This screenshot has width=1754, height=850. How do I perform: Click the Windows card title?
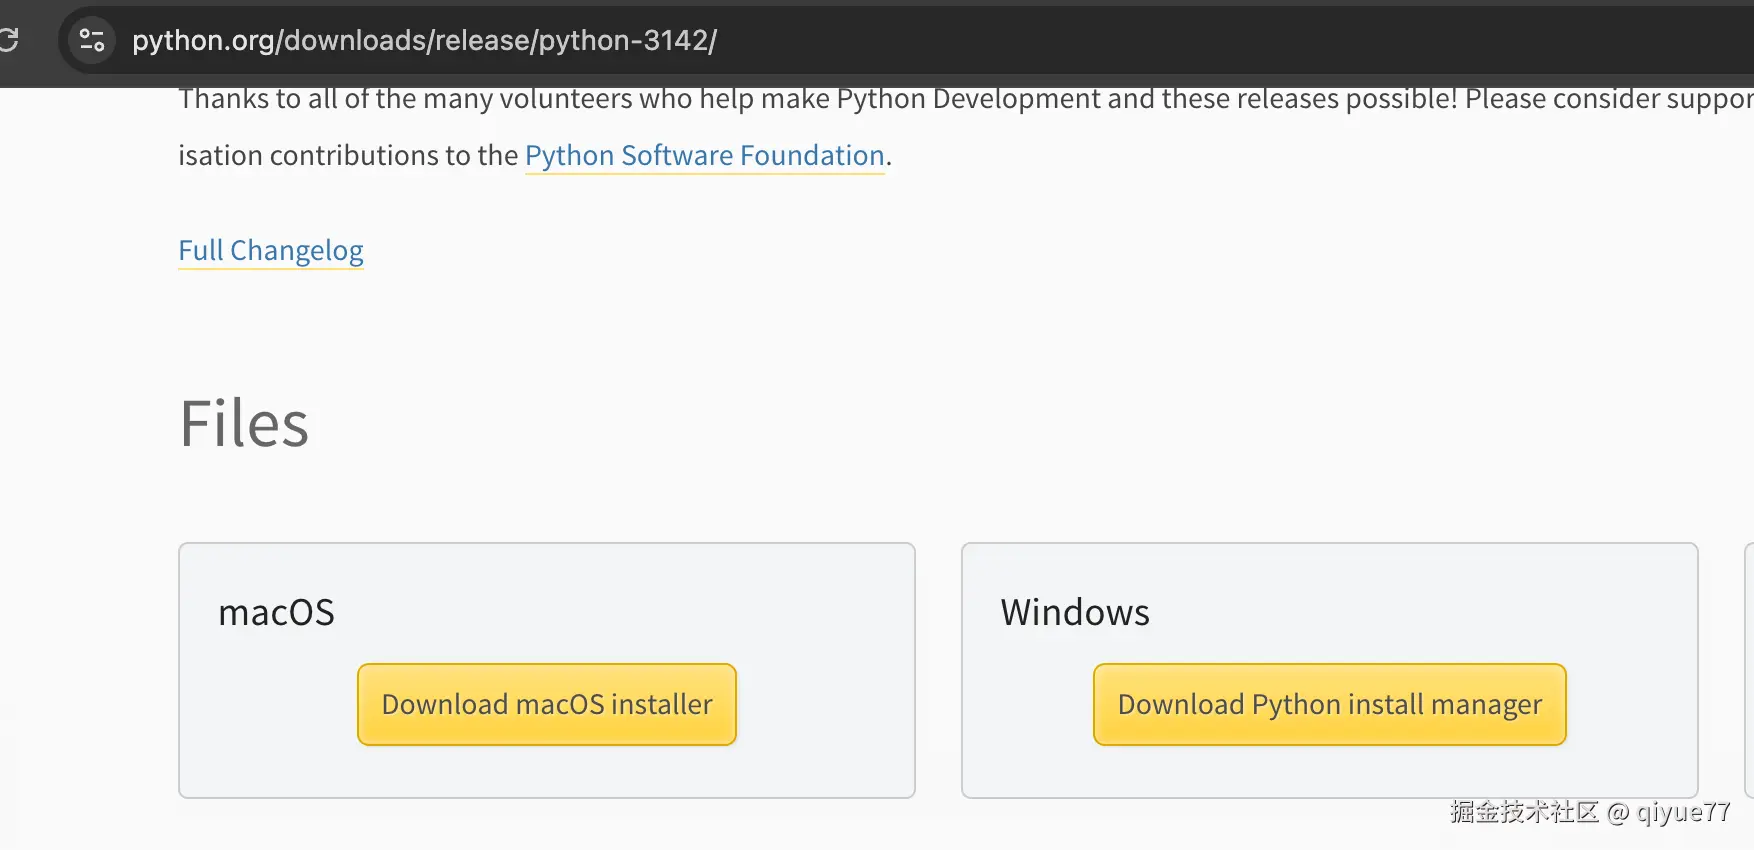click(1075, 612)
